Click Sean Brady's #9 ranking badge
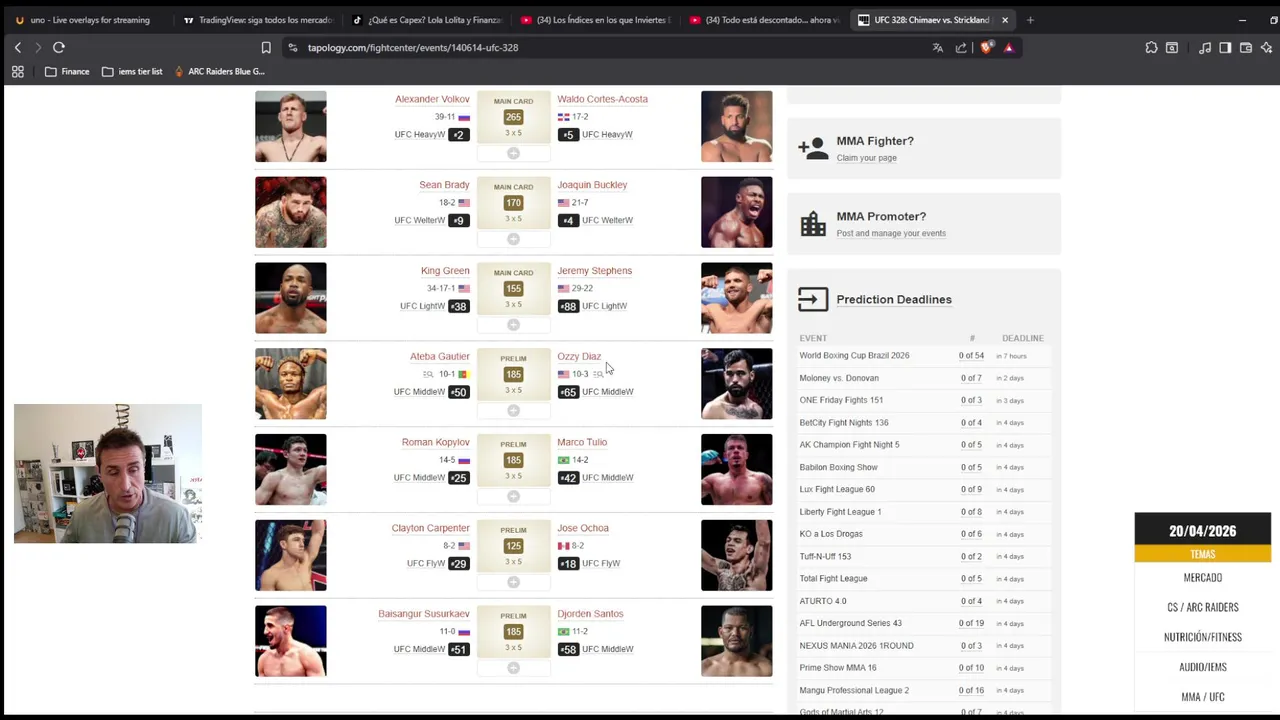 coord(458,220)
